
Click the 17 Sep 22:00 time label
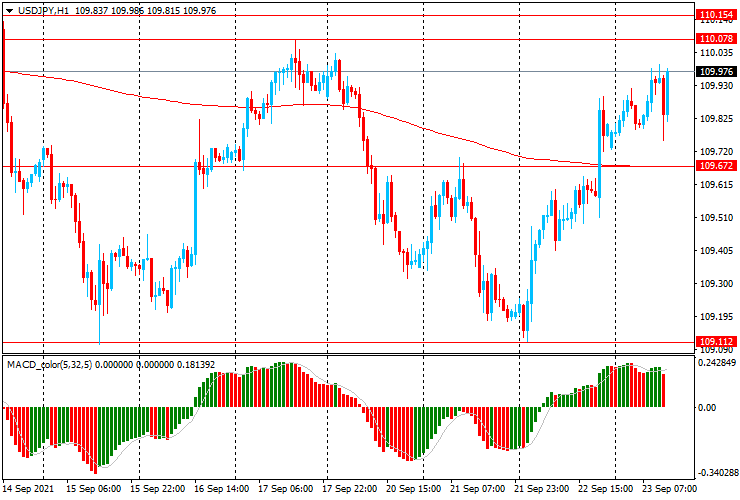(350, 488)
